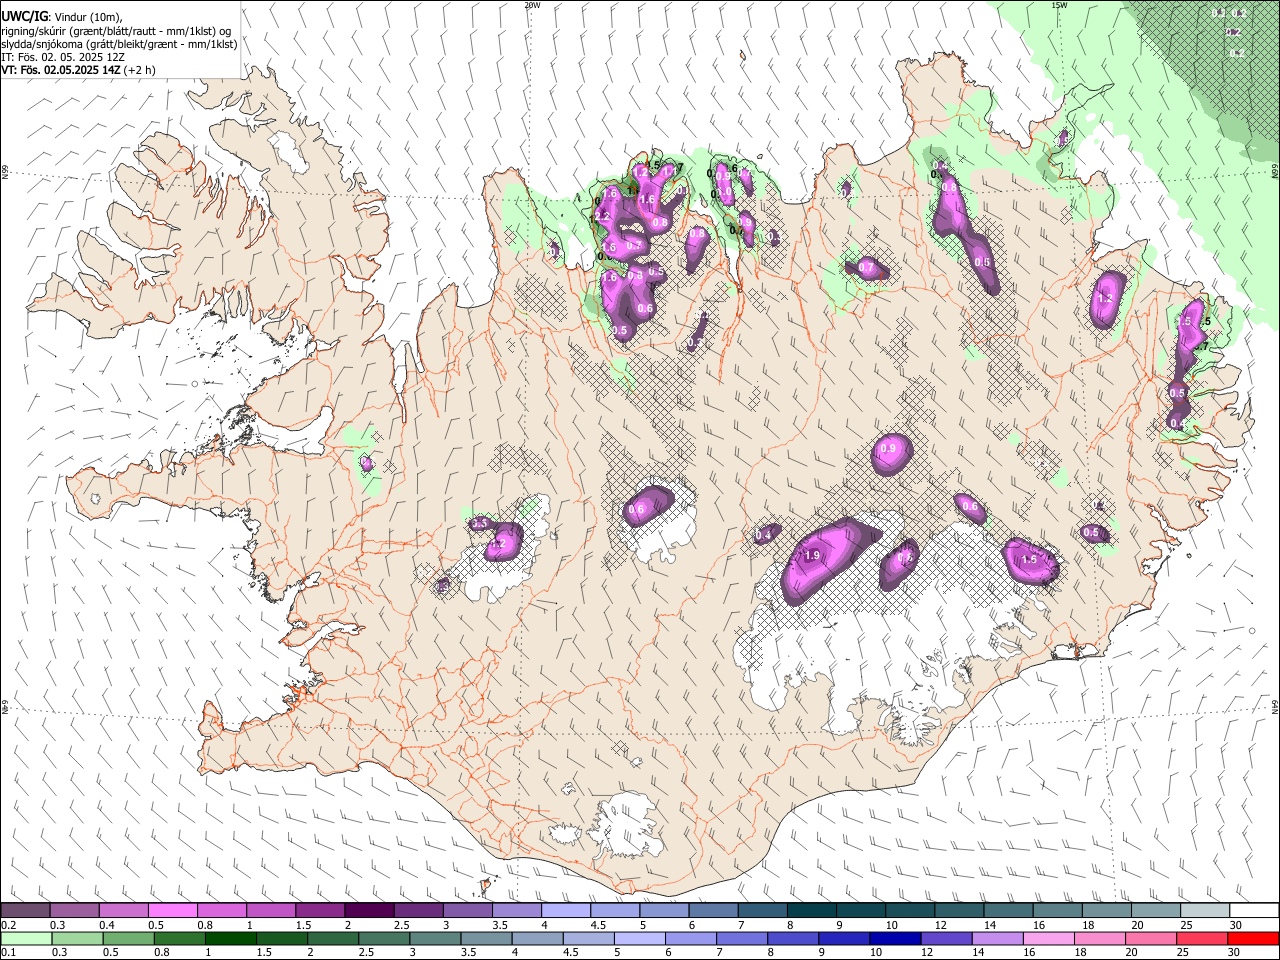
Task: Pick the medium green swatch labeled 0.8
Action: [180, 938]
